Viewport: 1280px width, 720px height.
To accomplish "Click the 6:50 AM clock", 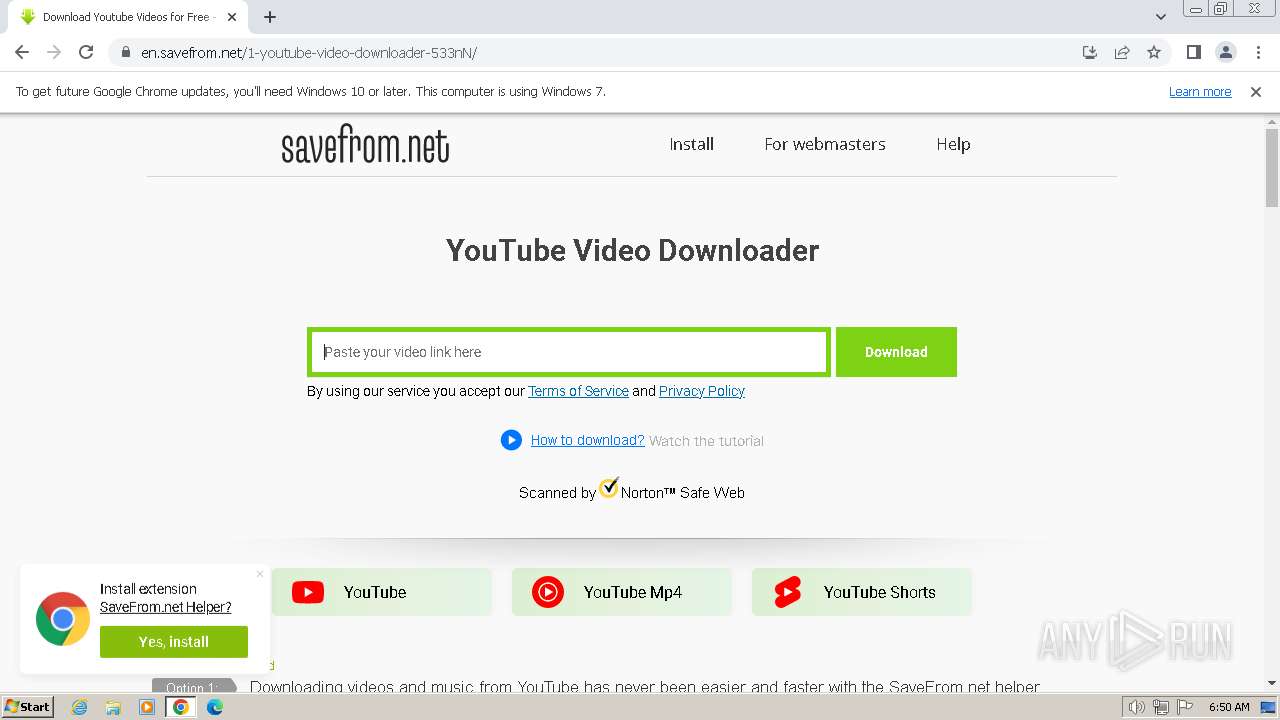I will click(x=1229, y=707).
